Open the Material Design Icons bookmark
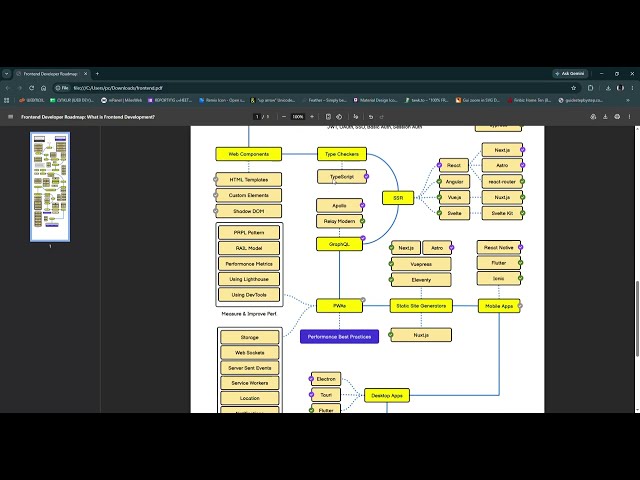The image size is (640, 480). pos(376,100)
